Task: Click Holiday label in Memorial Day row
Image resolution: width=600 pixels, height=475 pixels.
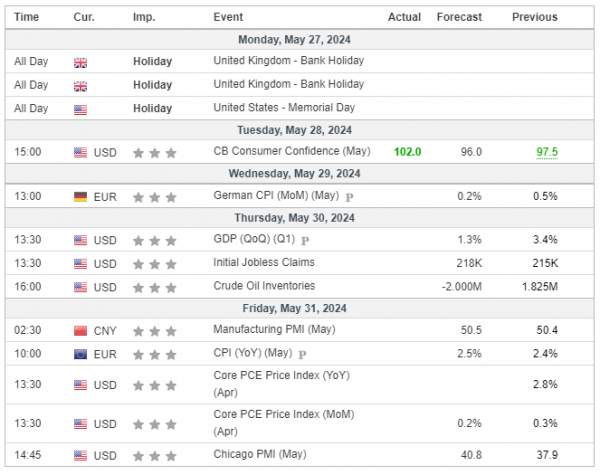Action: coord(153,109)
